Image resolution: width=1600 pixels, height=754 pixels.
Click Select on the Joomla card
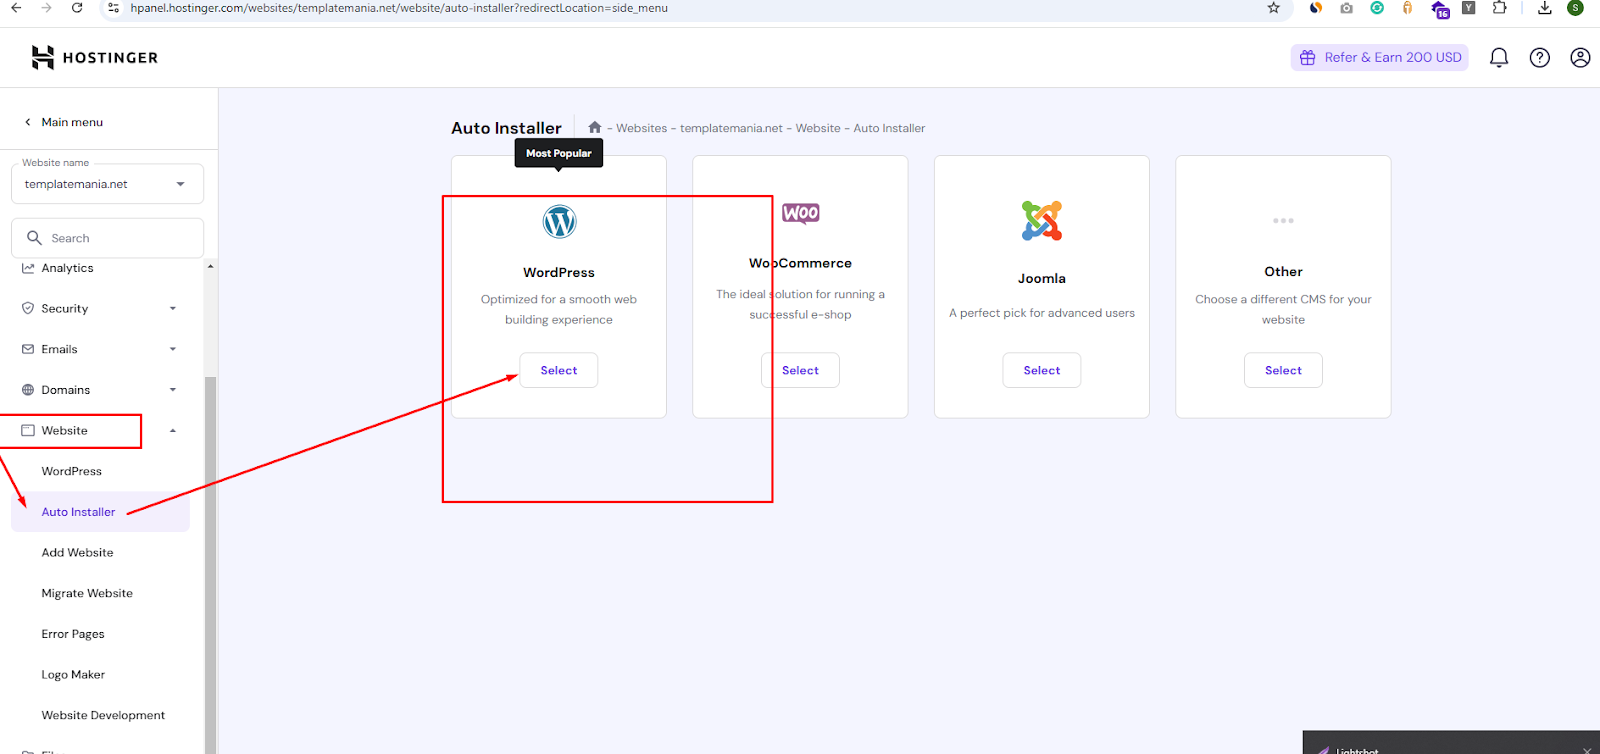click(x=1042, y=370)
